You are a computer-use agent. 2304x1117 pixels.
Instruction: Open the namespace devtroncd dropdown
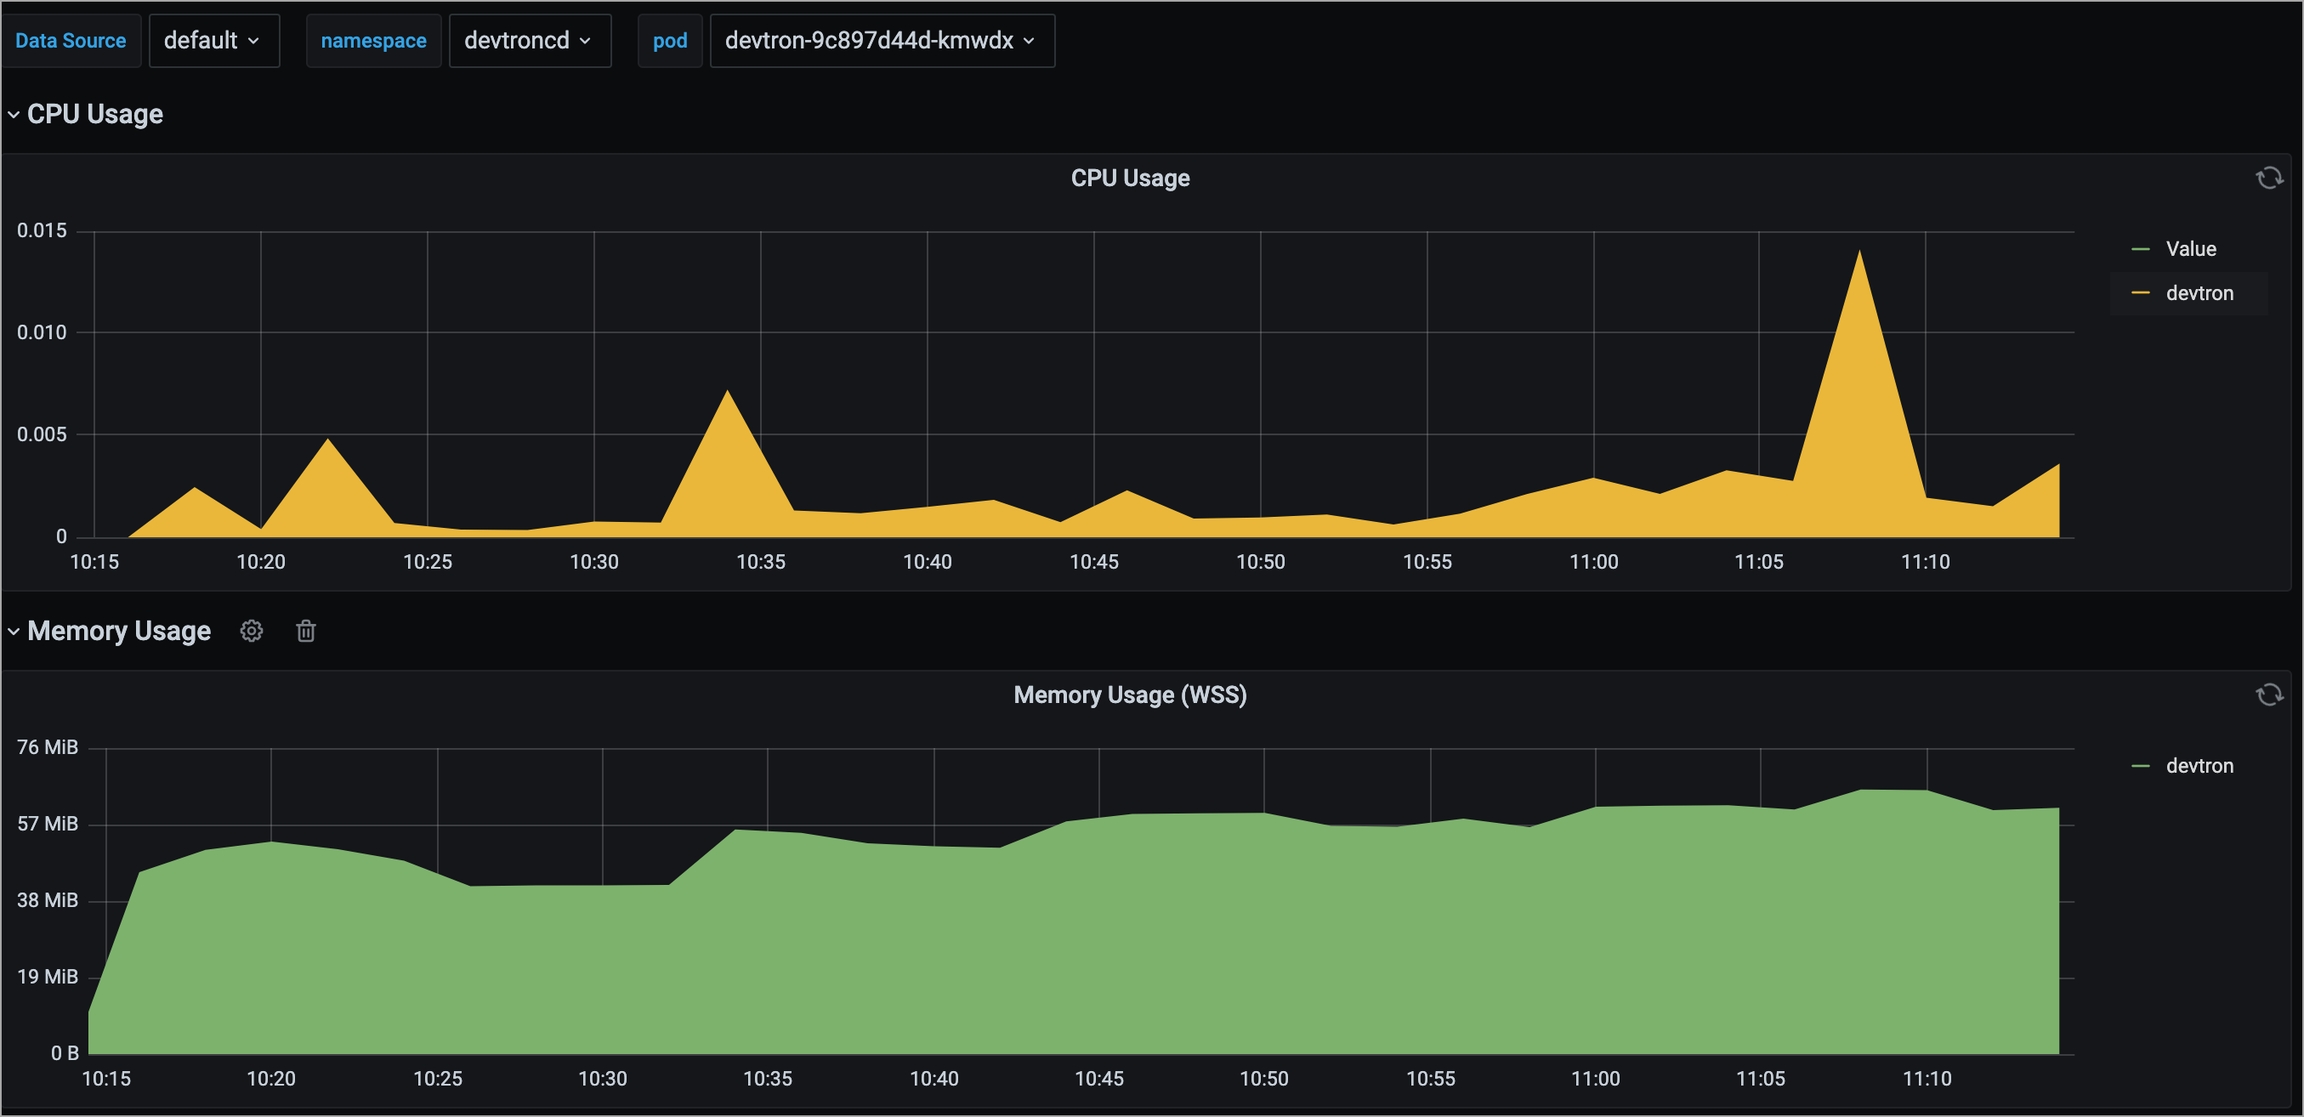pos(529,41)
